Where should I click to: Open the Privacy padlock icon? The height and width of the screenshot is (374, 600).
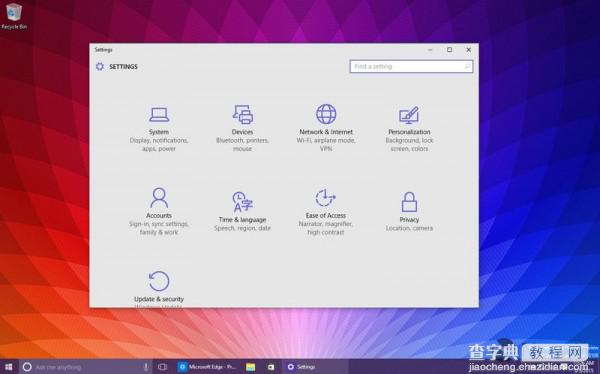[409, 202]
